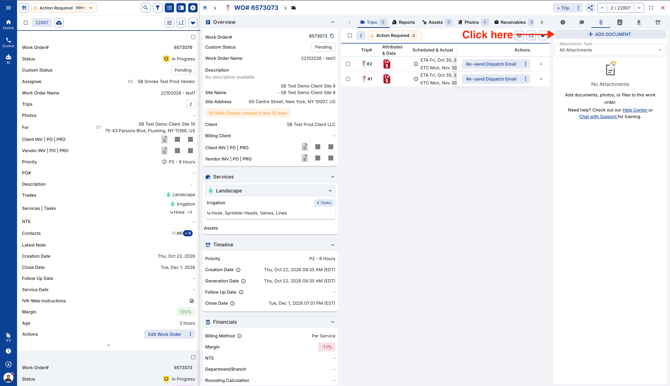Open the Attachments Type dropdown
This screenshot has width=670, height=386.
point(610,49)
